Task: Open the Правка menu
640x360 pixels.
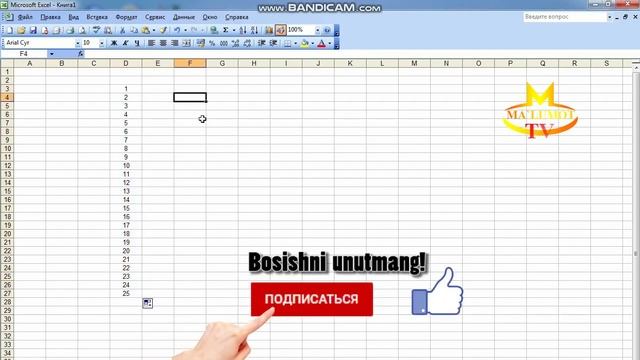Action: point(51,17)
